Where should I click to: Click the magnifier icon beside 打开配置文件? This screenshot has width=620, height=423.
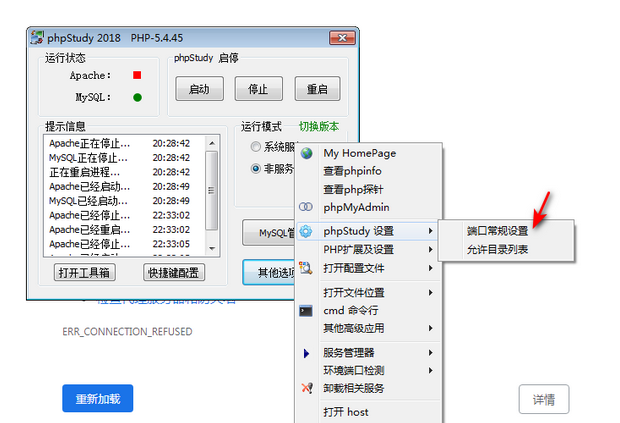point(306,268)
